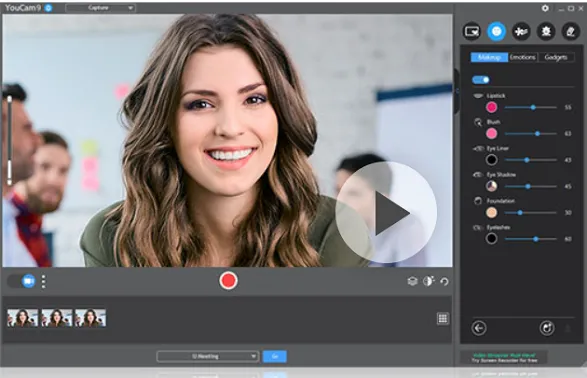
Task: Click the Lipstick value 55
Action: click(x=568, y=107)
